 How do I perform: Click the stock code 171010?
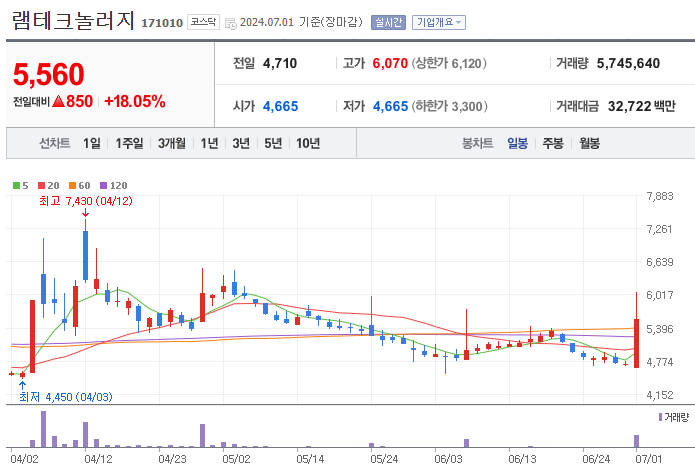pos(162,23)
